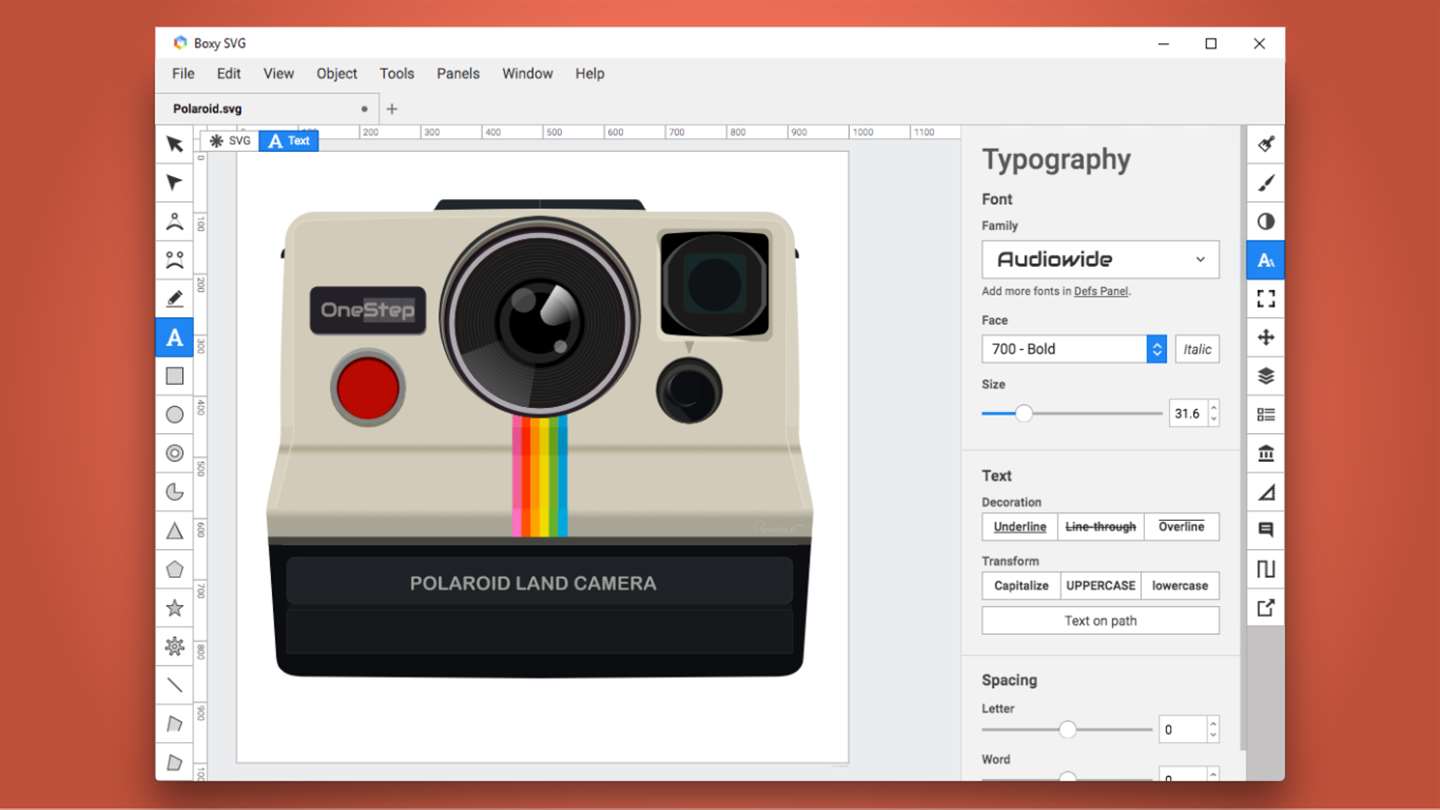Select the Cog gear shape tool

[x=174, y=647]
